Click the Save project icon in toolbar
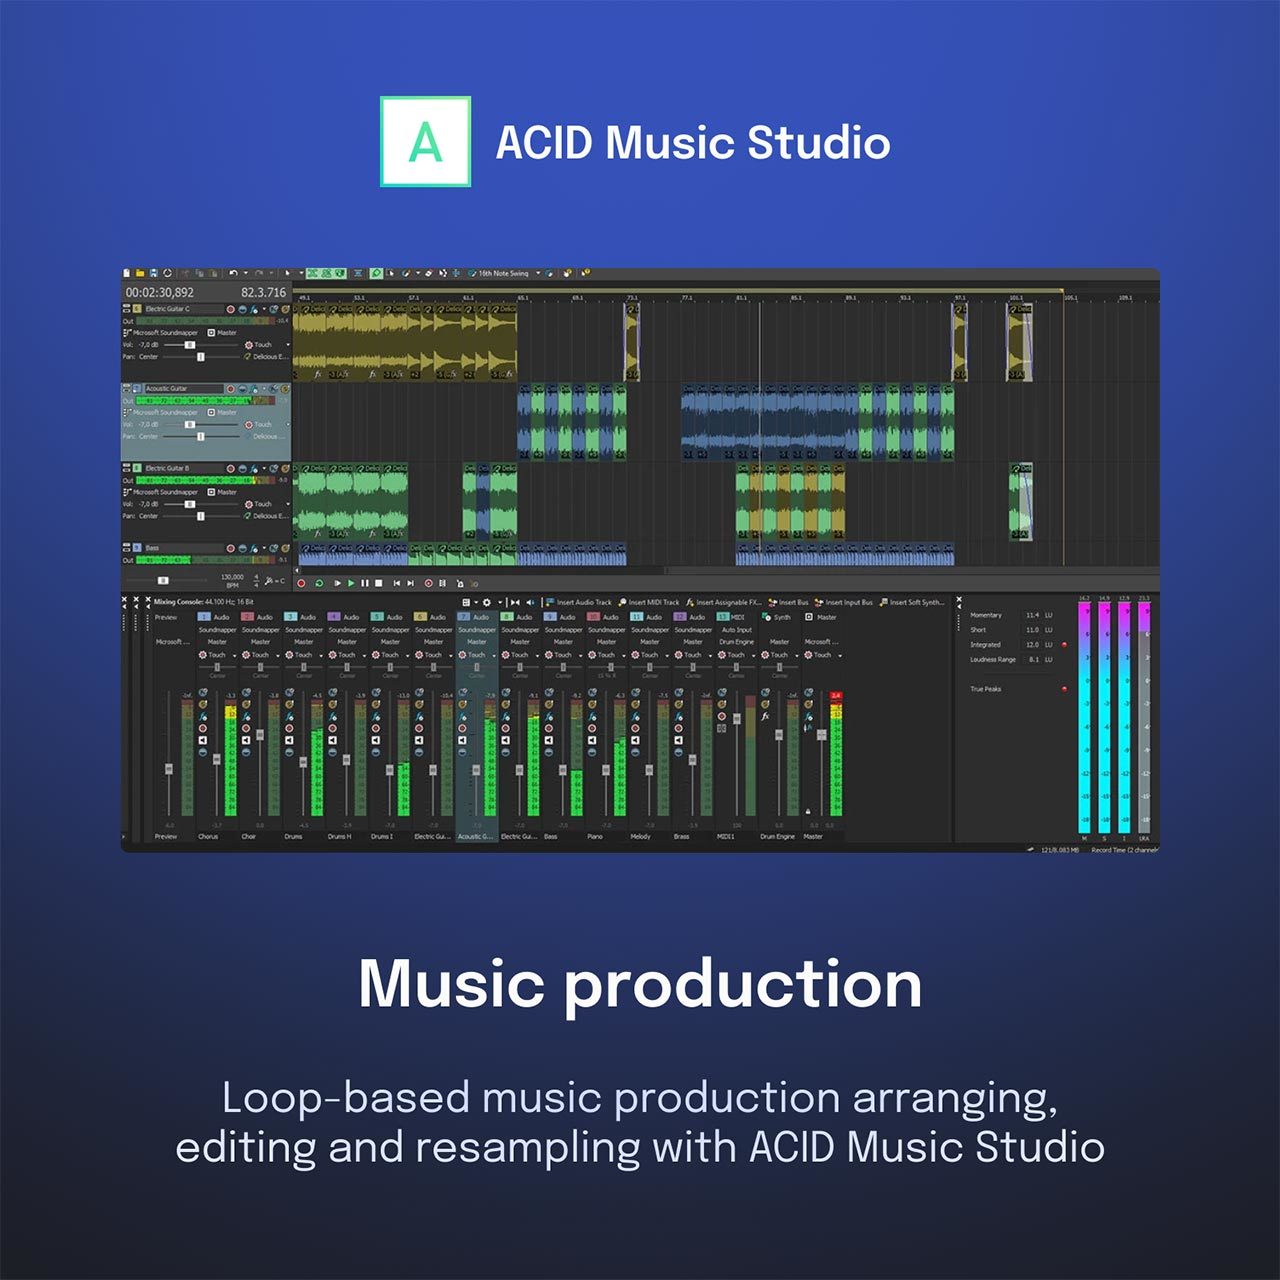1280x1280 pixels. [154, 273]
